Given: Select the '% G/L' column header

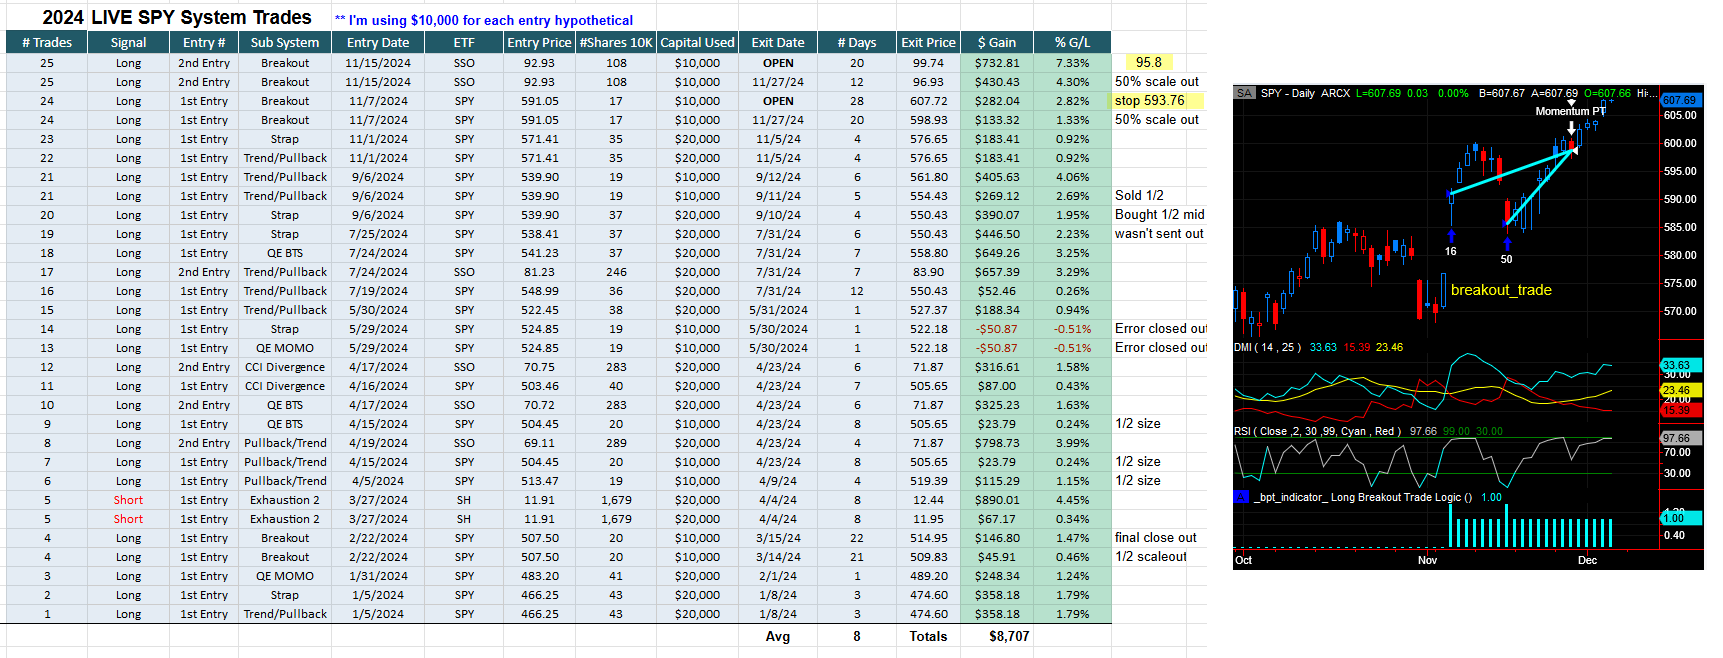Looking at the screenshot, I should click(1072, 42).
